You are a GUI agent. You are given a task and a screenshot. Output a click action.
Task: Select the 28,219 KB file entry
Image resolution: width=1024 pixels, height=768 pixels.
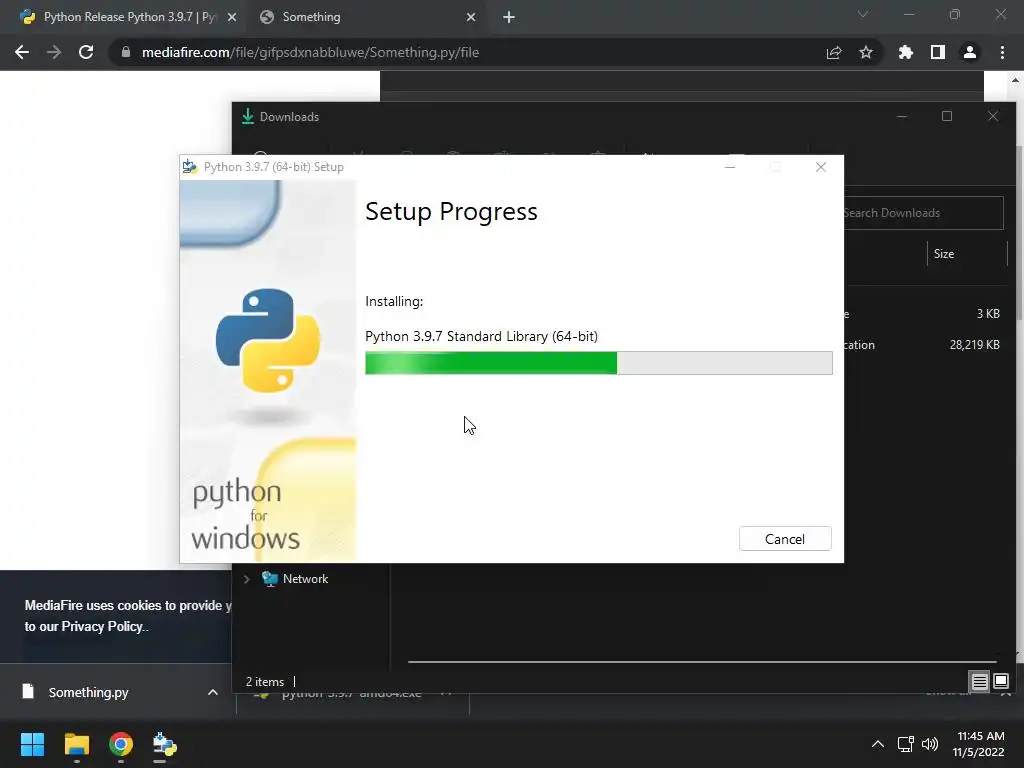[974, 345]
